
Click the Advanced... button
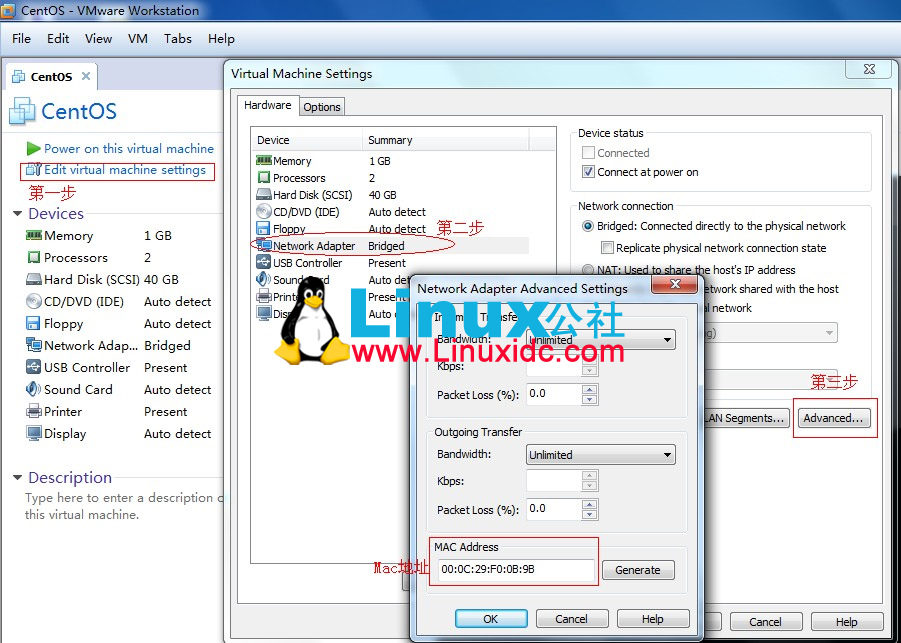833,418
